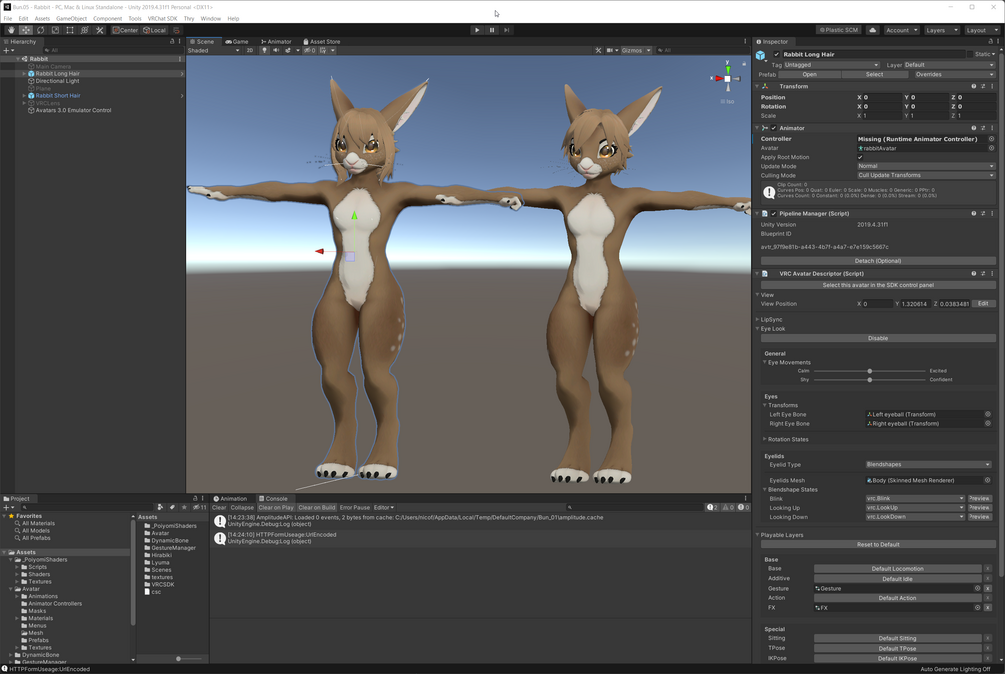Toggle the Static checkbox
The image size is (1005, 674).
click(970, 54)
